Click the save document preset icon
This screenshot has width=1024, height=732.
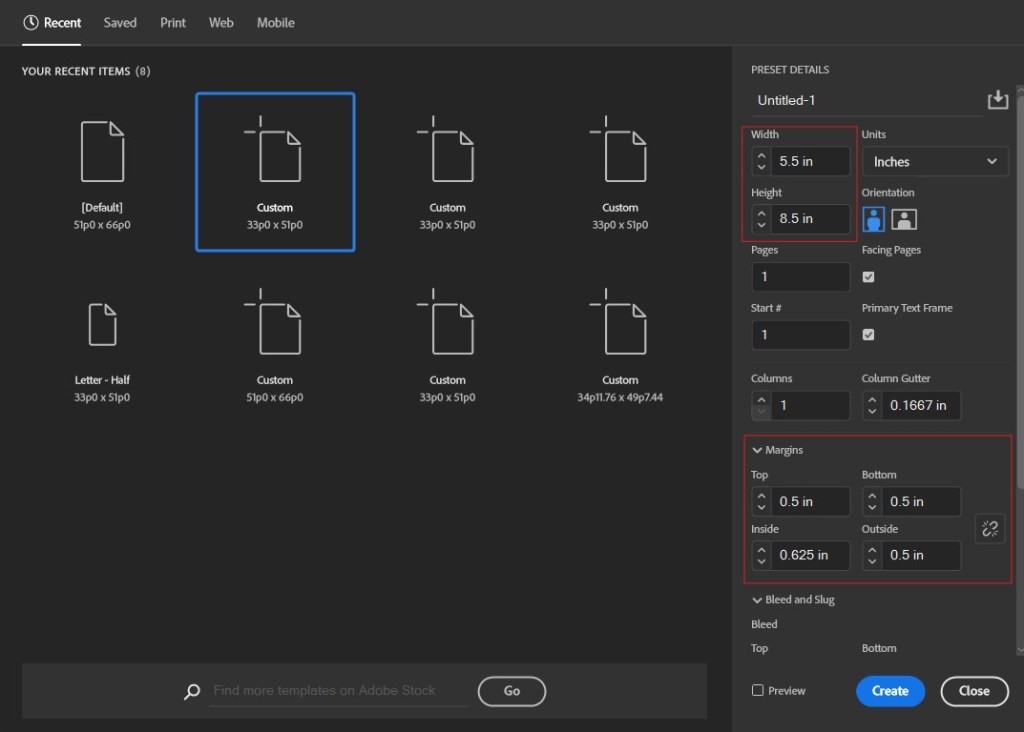click(997, 100)
